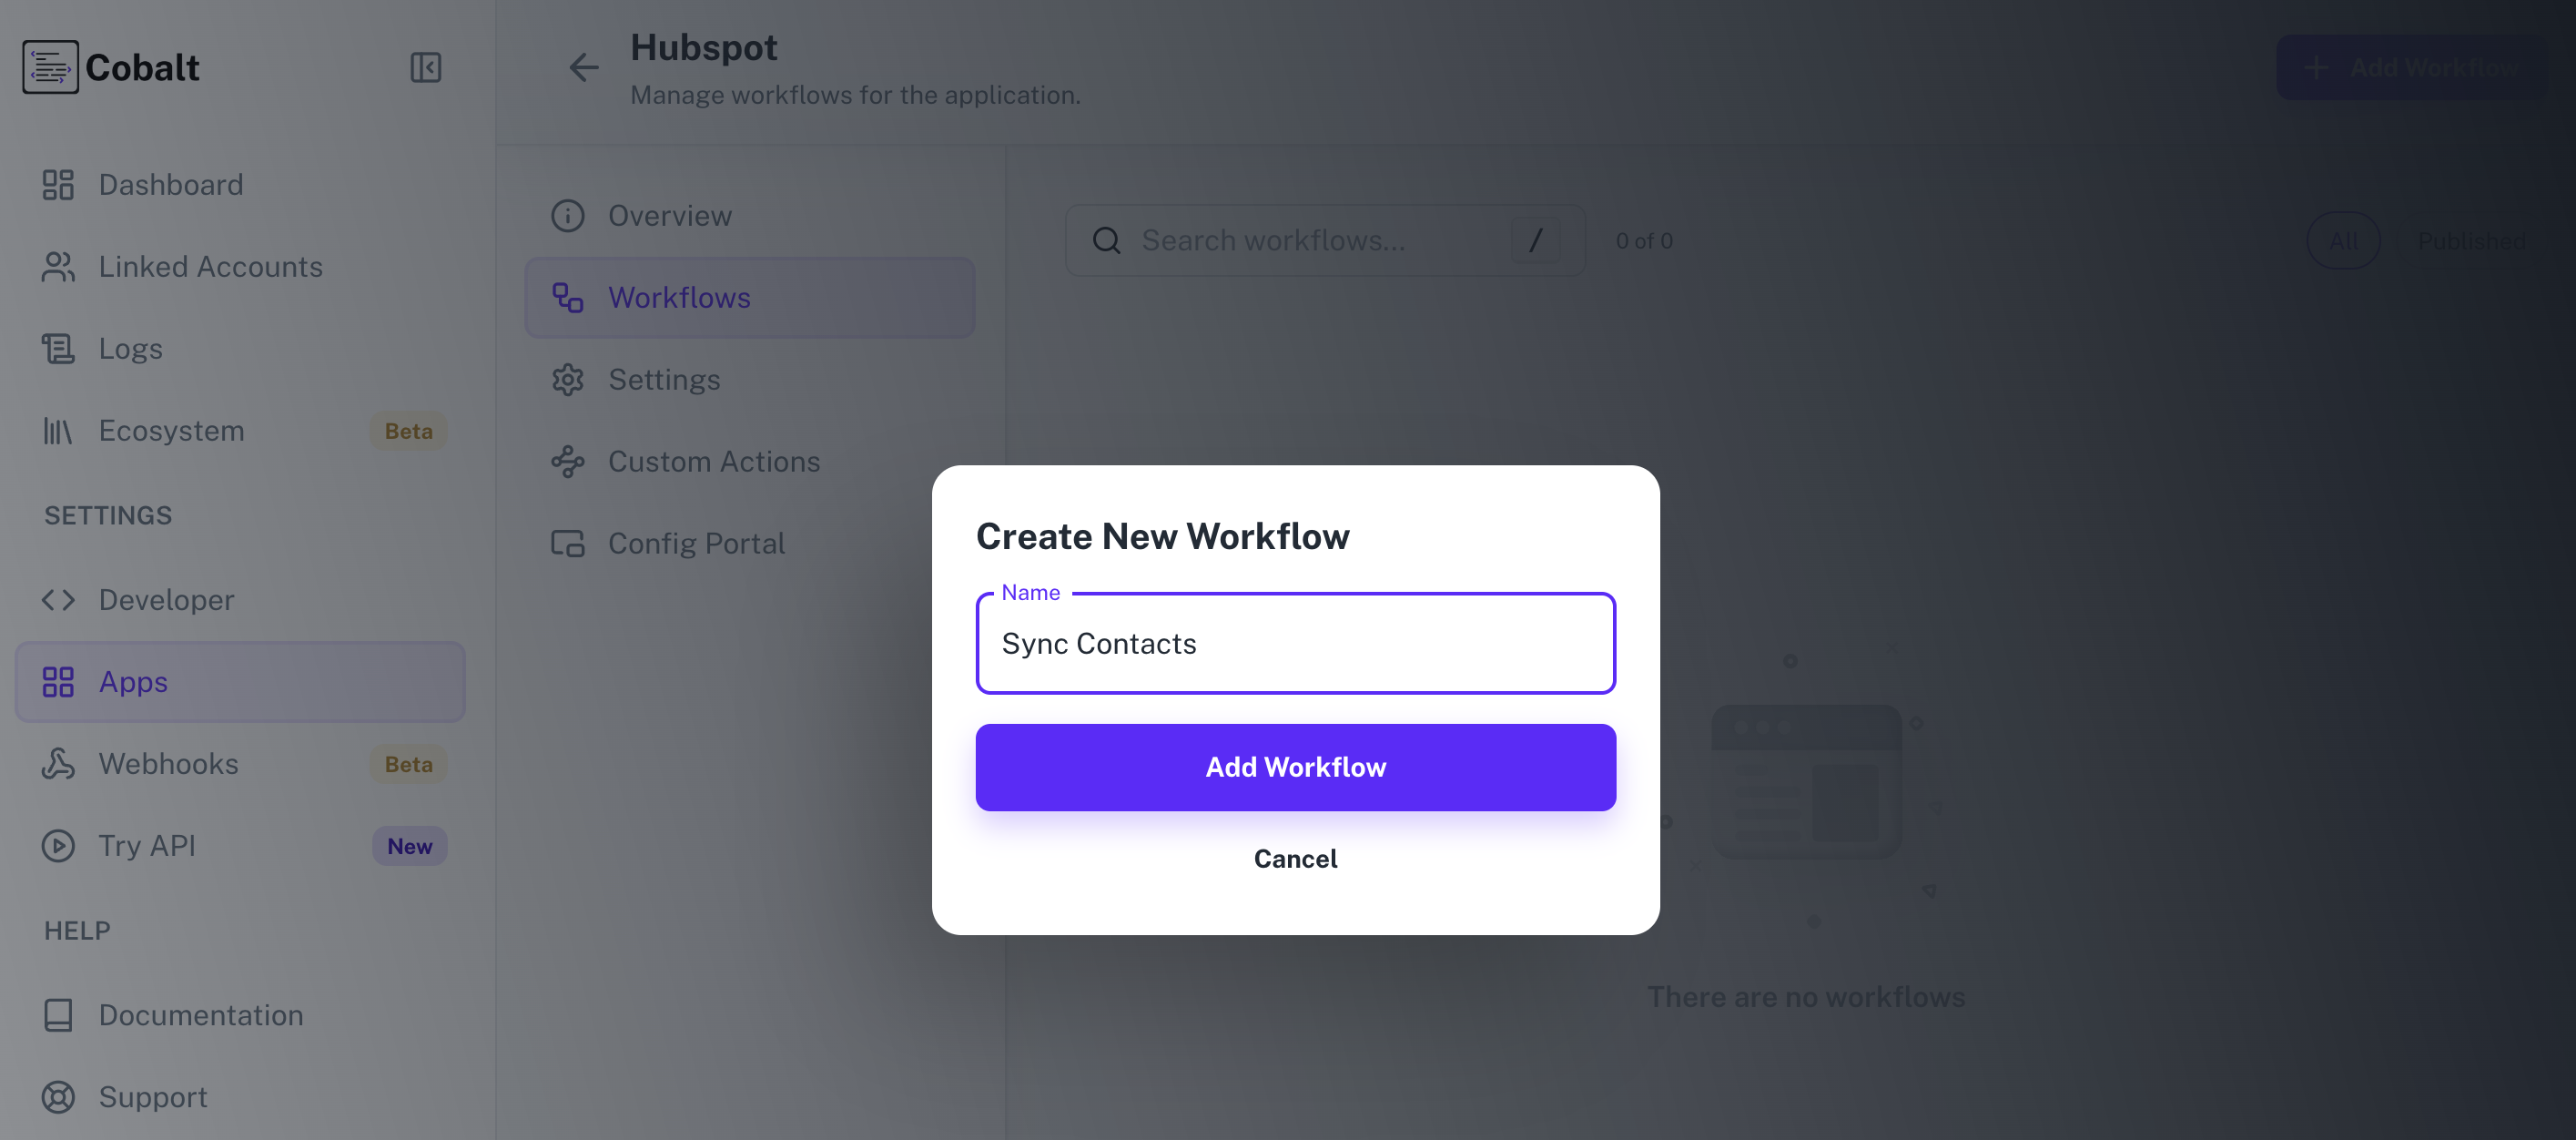Click the Add Workflow button in the dialog
2576x1140 pixels.
[x=1295, y=766]
